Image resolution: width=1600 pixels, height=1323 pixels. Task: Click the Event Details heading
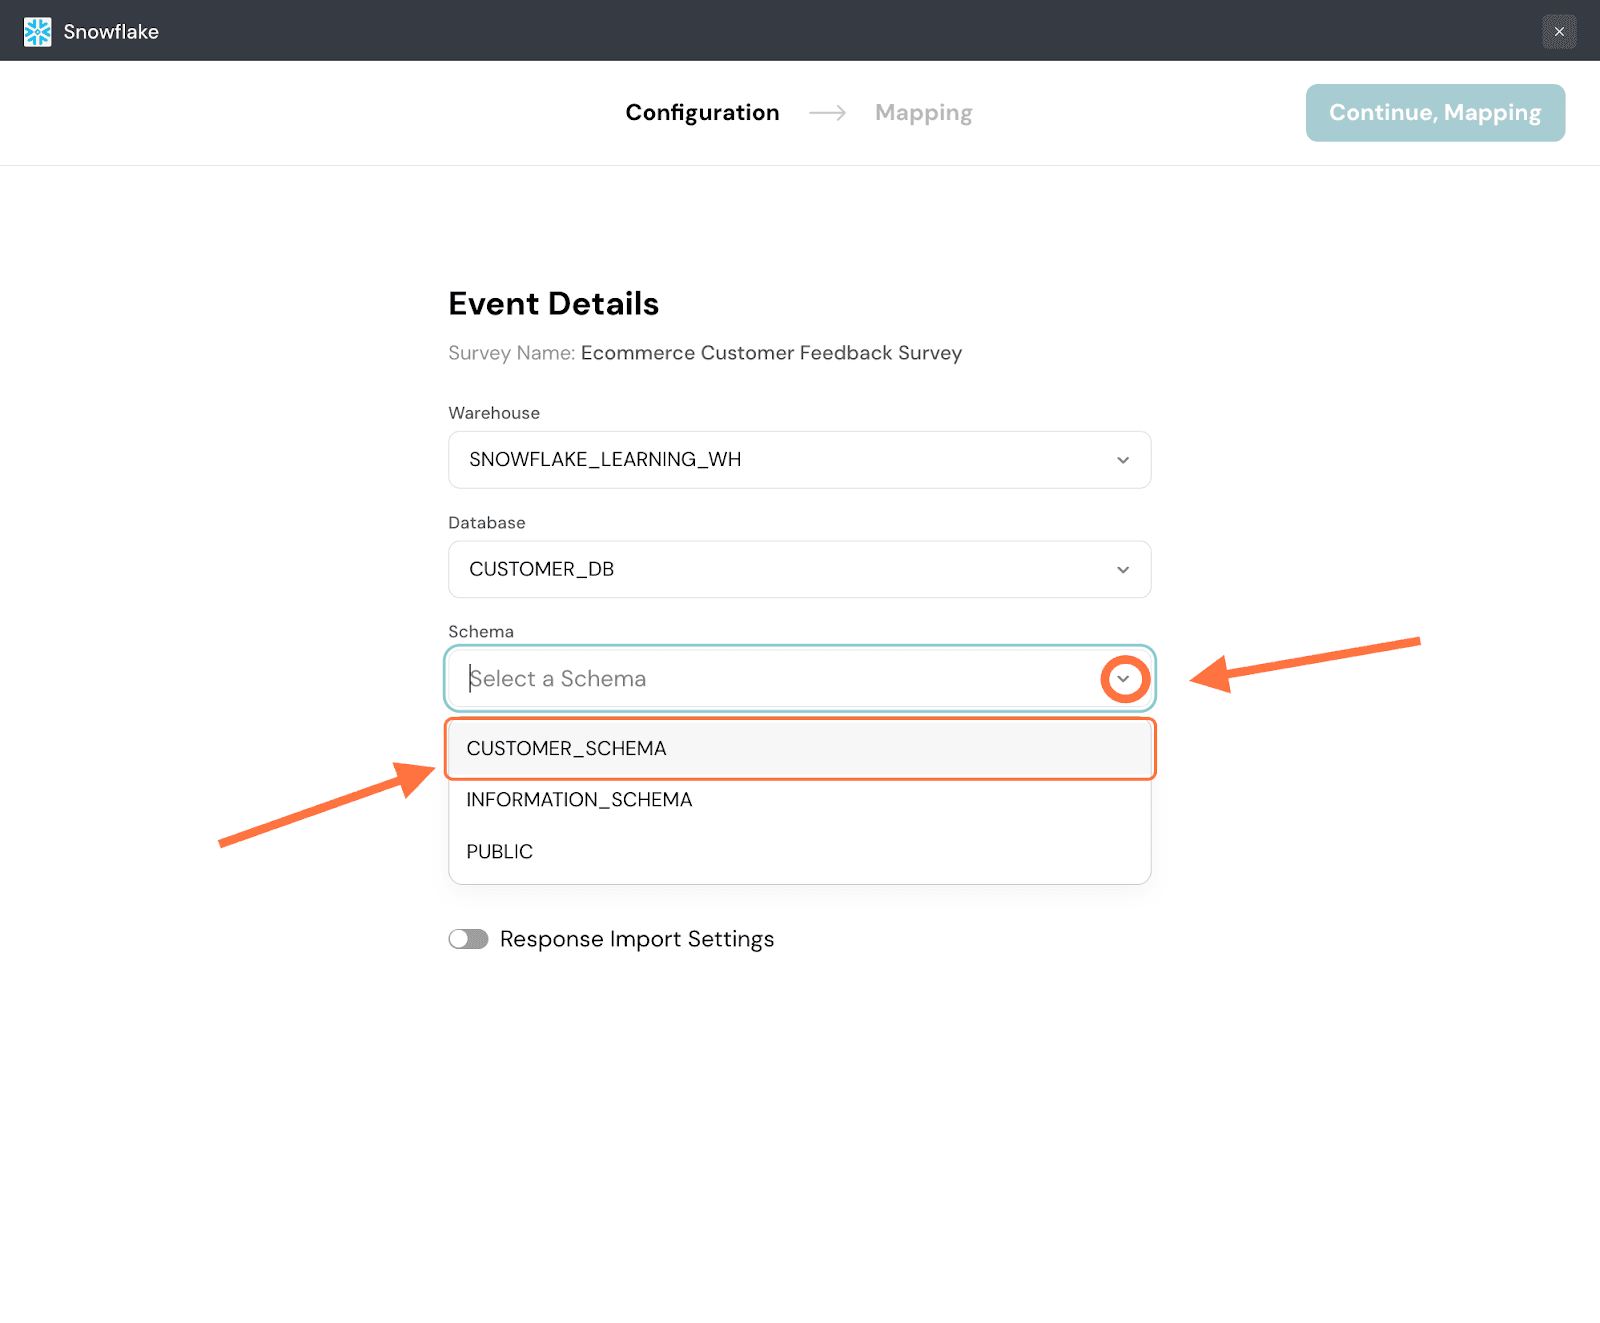coord(553,304)
